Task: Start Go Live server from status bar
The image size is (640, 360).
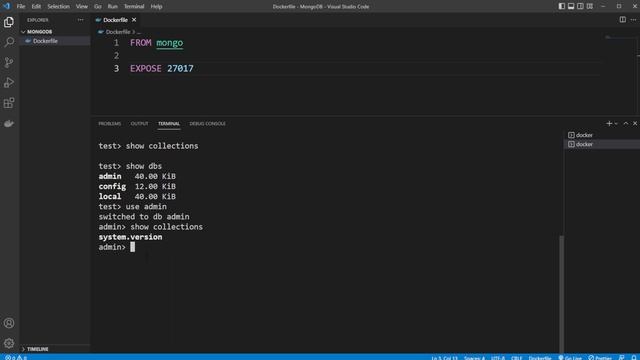Action: pos(570,358)
